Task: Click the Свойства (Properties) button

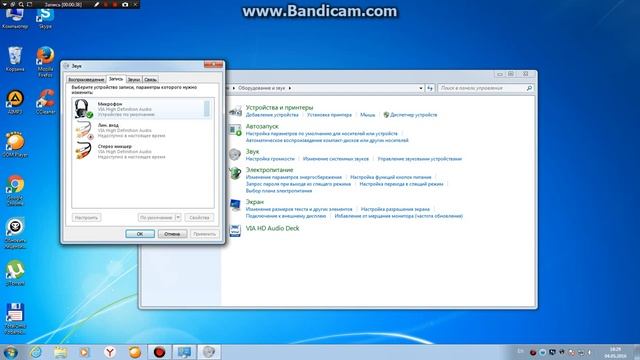Action: 199,218
